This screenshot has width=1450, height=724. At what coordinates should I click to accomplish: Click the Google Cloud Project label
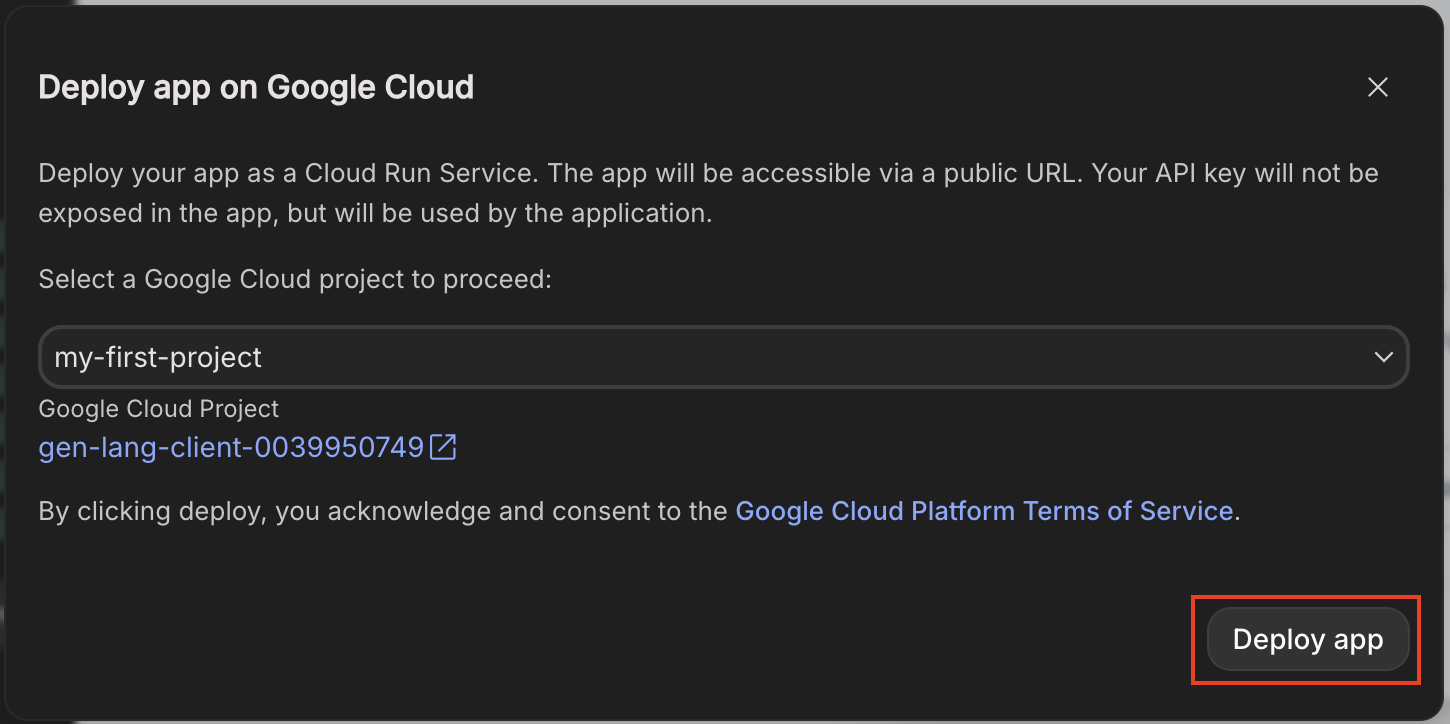pos(158,409)
